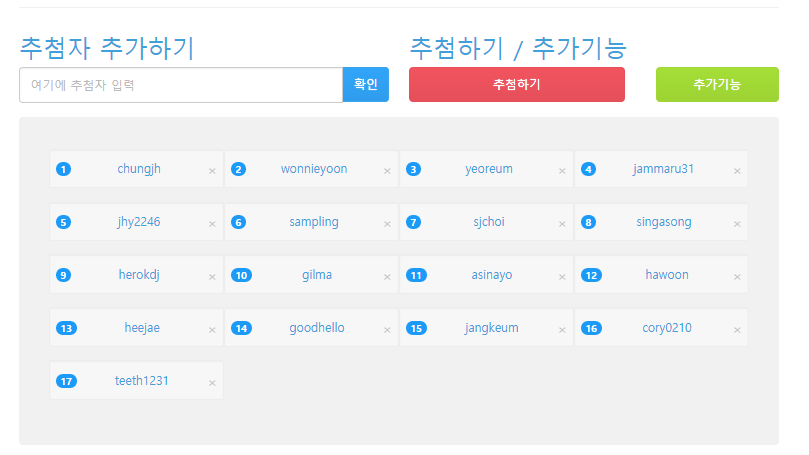Remove jangkeum with its x icon
The image size is (809, 455).
pos(562,330)
